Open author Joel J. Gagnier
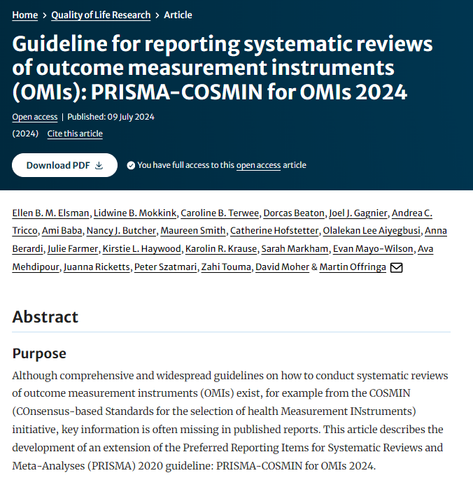 [x=358, y=213]
